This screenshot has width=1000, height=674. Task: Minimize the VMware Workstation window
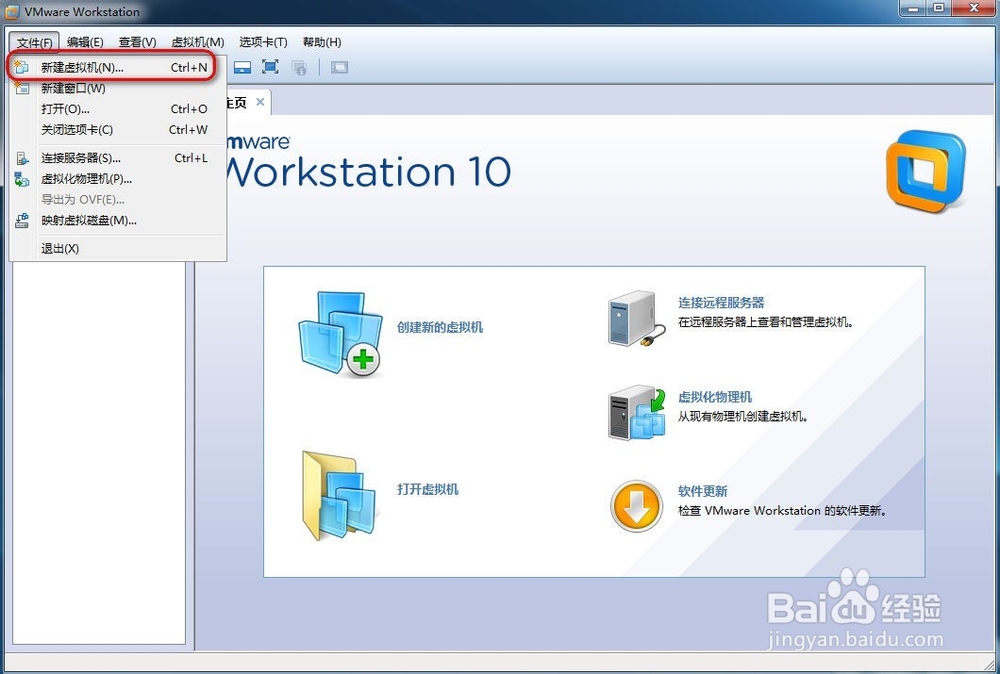tap(914, 8)
